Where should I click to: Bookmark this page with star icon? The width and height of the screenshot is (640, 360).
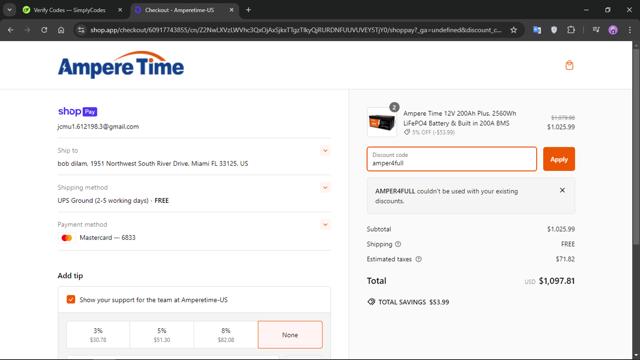tap(513, 30)
